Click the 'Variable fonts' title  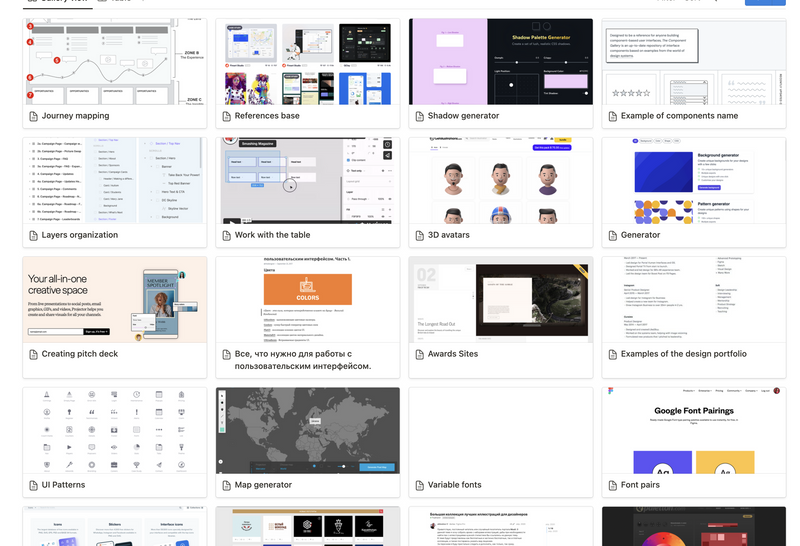(x=455, y=485)
